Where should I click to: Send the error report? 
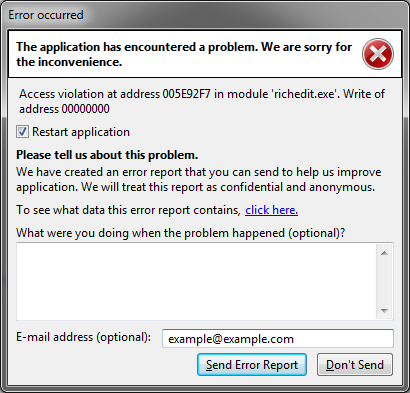(x=252, y=365)
